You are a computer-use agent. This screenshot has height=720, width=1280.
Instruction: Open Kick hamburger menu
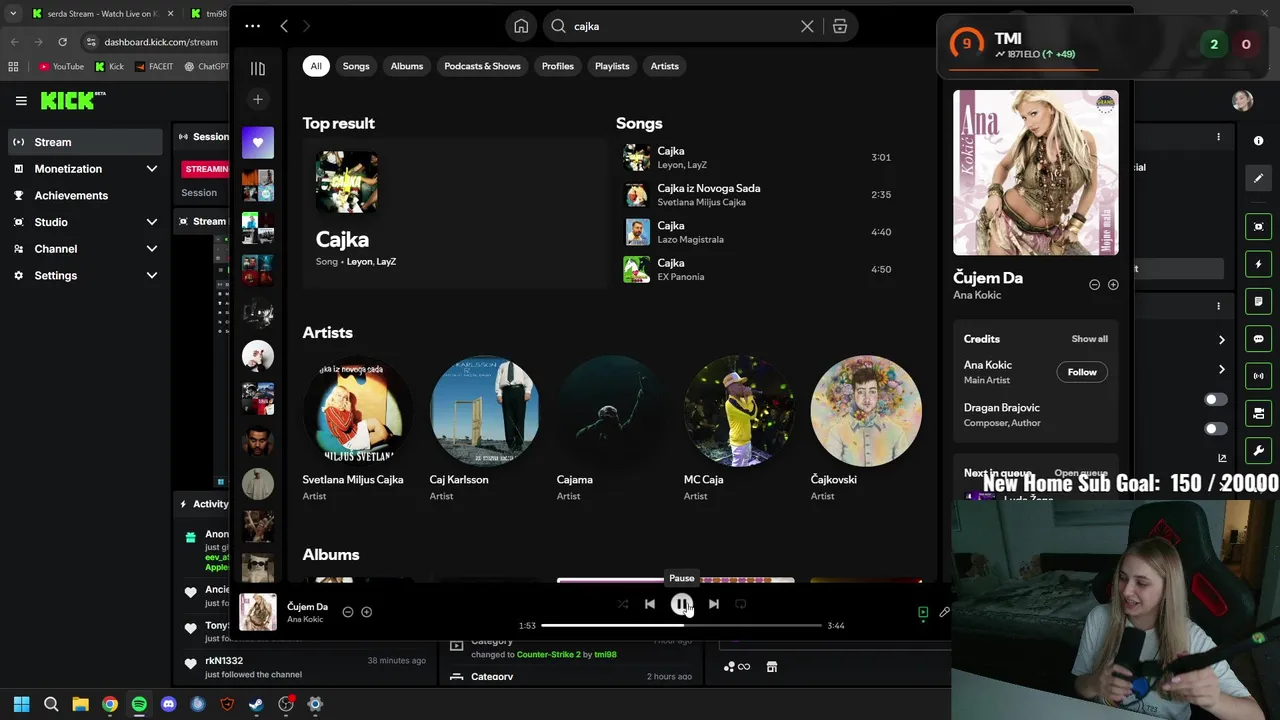coord(21,101)
